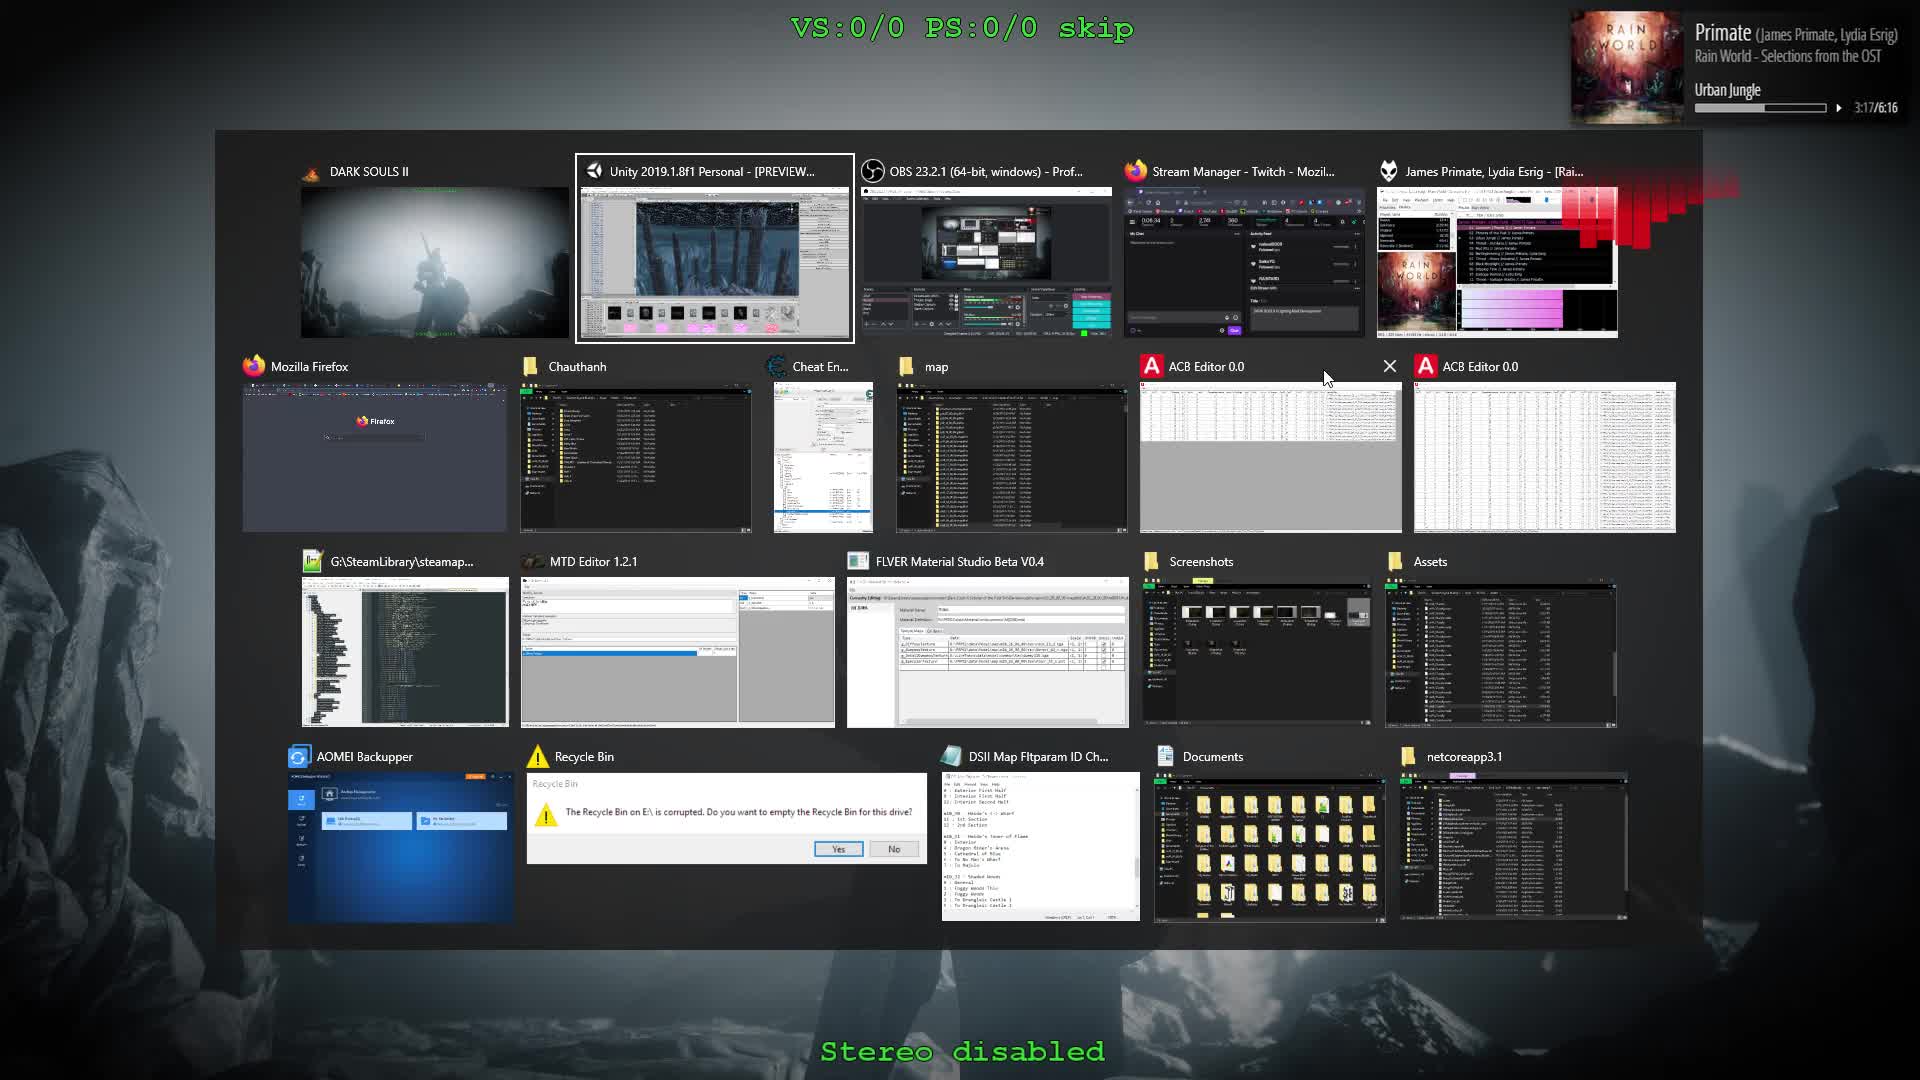This screenshot has width=1920, height=1080.
Task: Click the FLVER Material Studio app icon
Action: click(858, 561)
